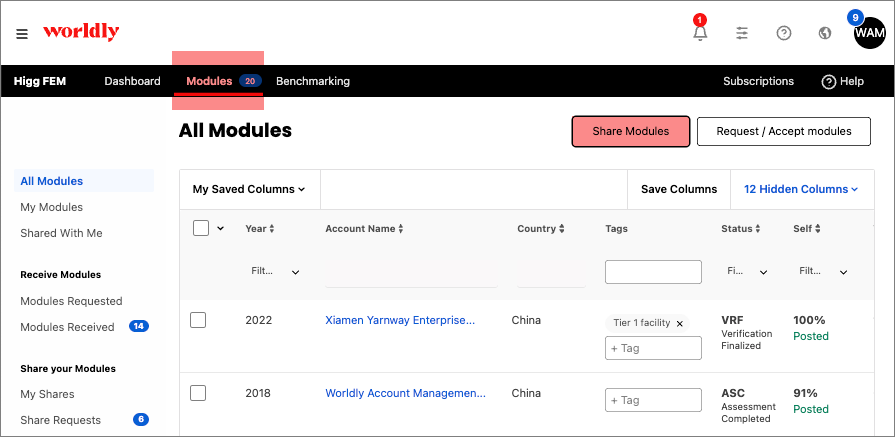Click the Share Modules button
895x437 pixels.
(x=631, y=131)
